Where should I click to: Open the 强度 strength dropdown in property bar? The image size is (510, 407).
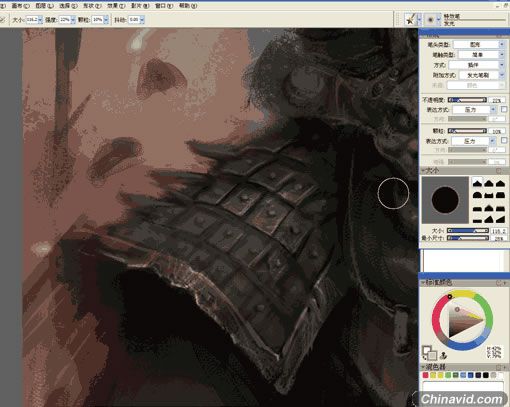(x=73, y=20)
